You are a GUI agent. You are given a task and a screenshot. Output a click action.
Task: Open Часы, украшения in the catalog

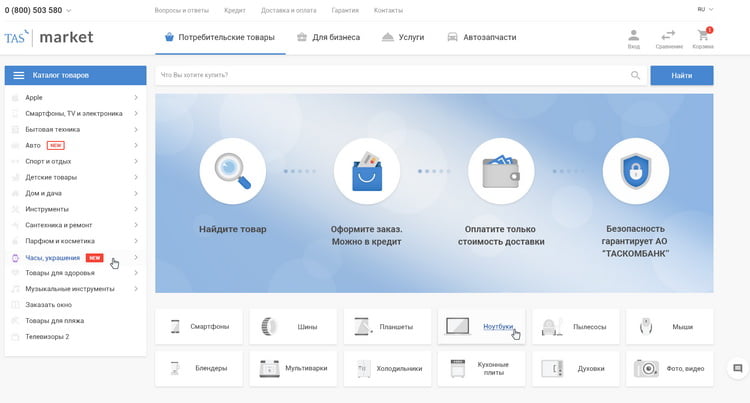55,258
